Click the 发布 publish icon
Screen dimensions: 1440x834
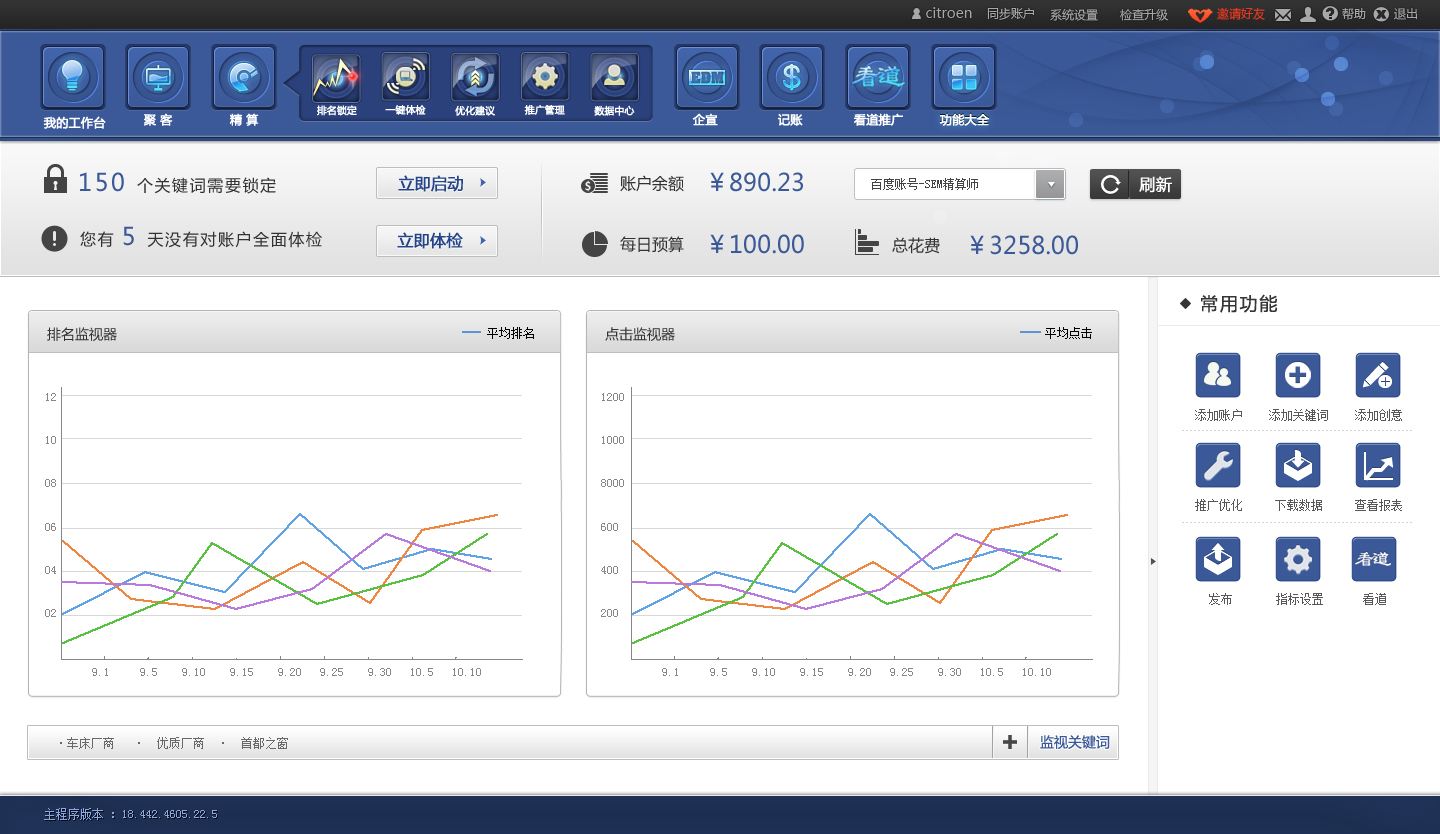[x=1218, y=559]
